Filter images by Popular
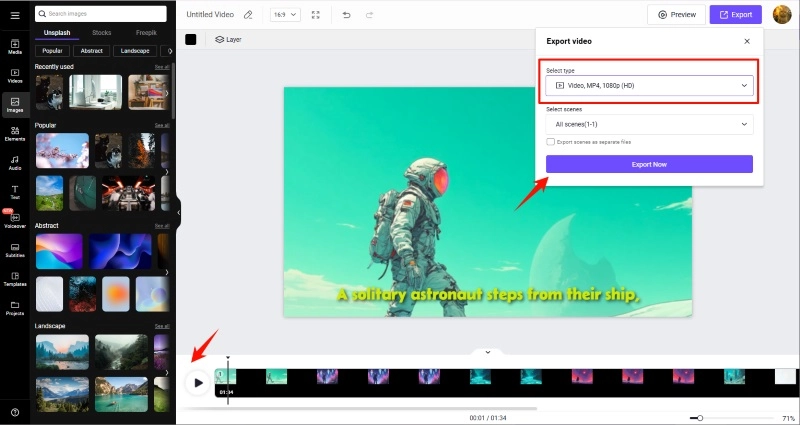 tap(52, 51)
